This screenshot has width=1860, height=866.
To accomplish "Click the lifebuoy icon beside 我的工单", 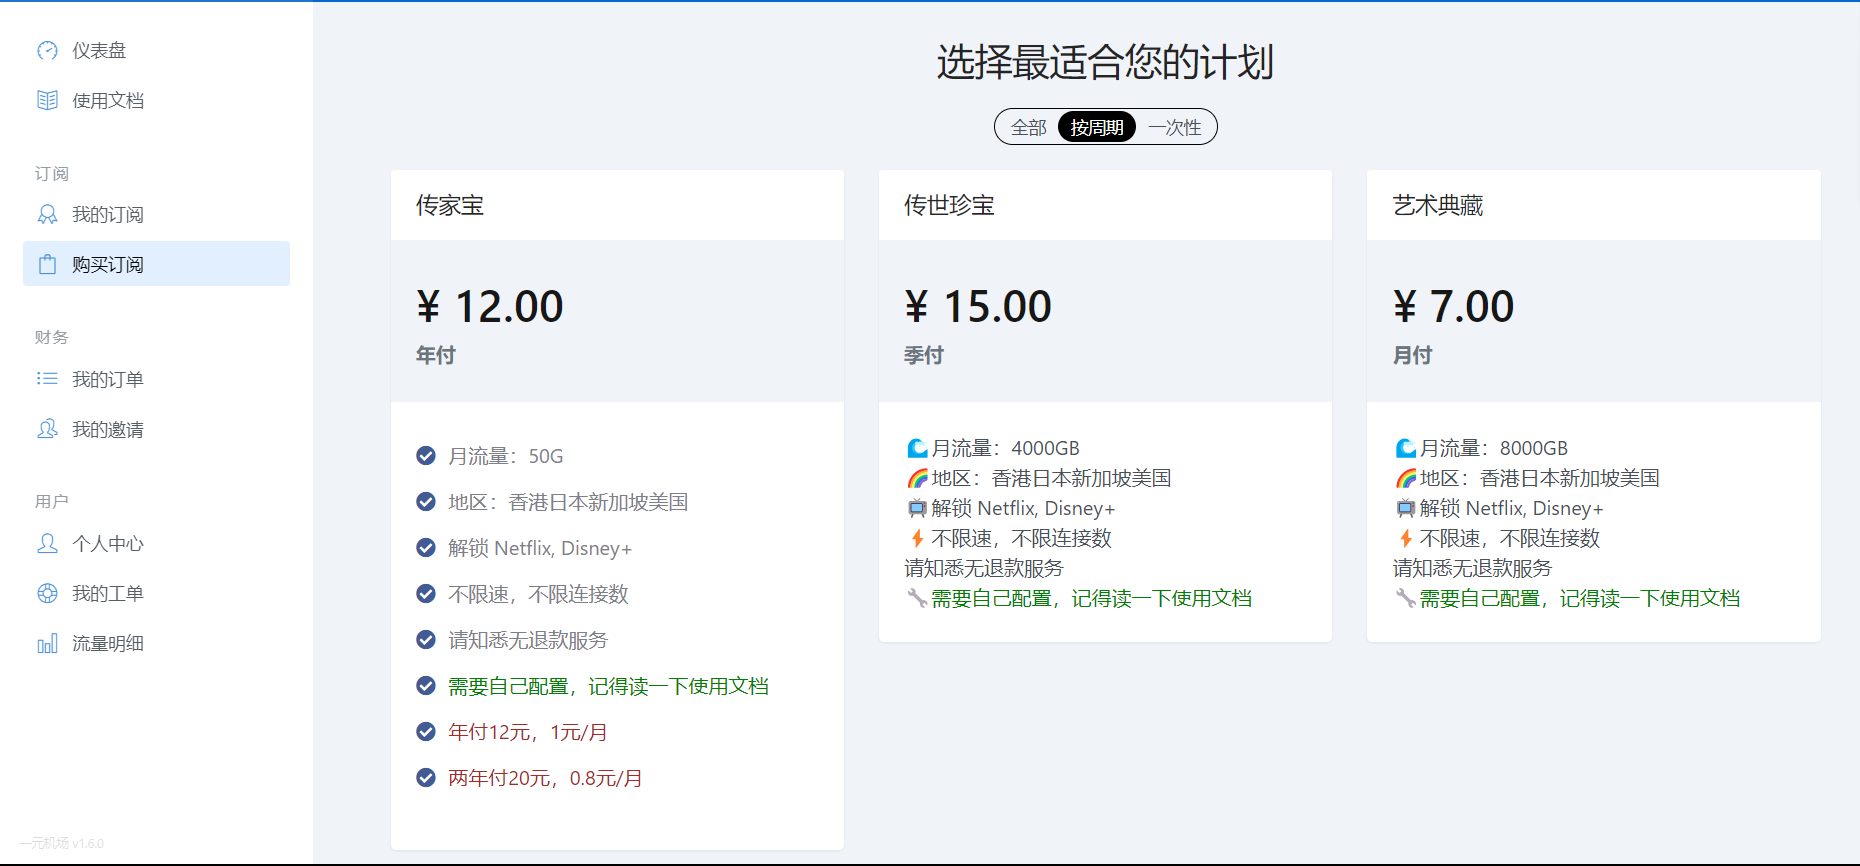I will pyautogui.click(x=47, y=593).
